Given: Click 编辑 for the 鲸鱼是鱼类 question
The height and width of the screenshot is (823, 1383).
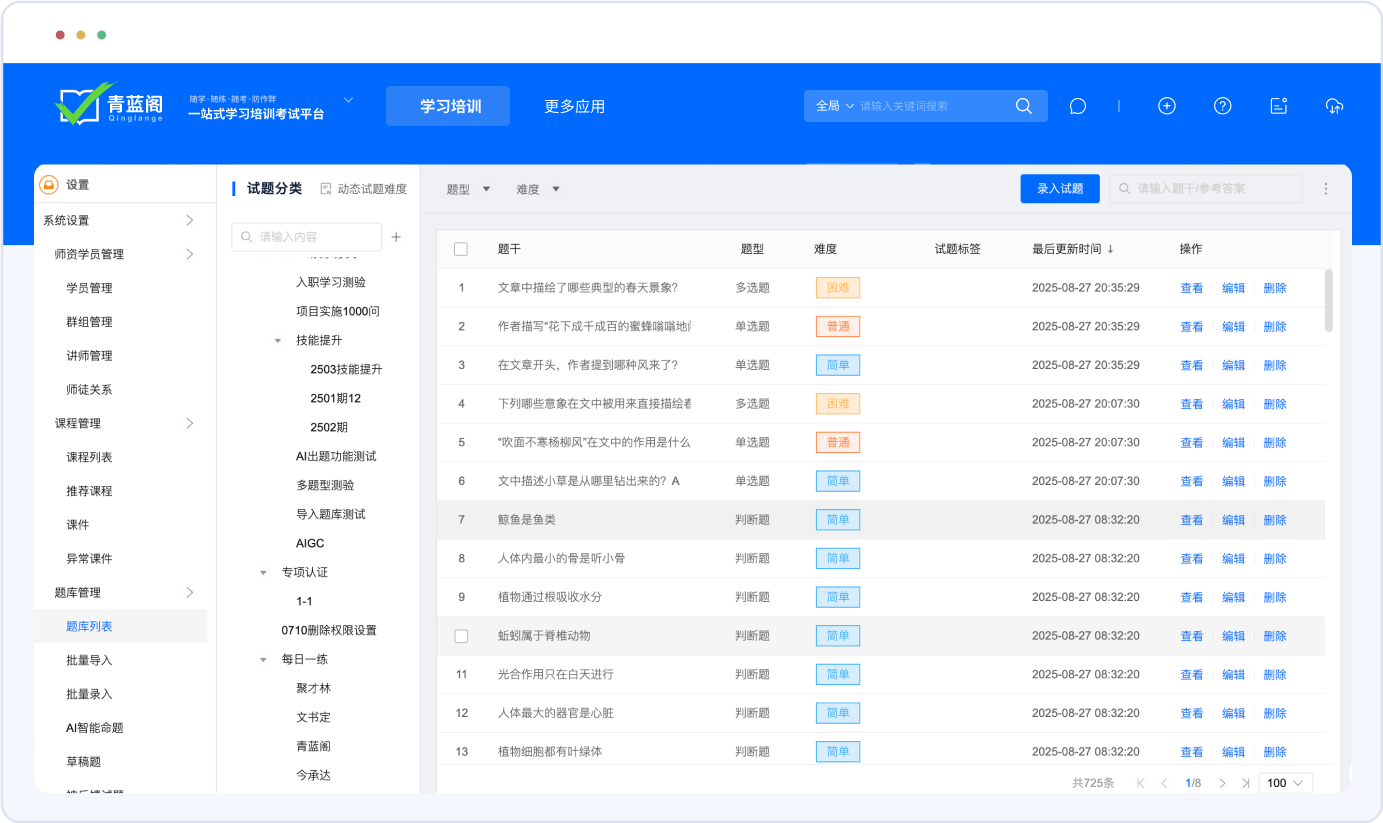Looking at the screenshot, I should point(1233,520).
